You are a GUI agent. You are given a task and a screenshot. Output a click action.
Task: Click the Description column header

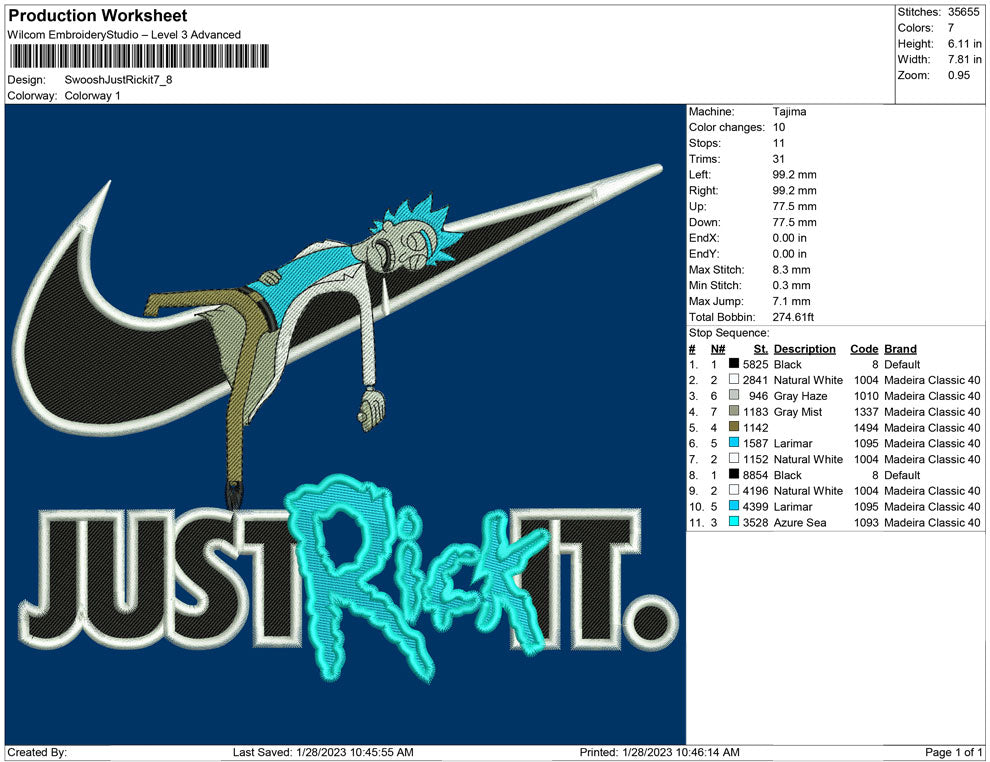804,349
